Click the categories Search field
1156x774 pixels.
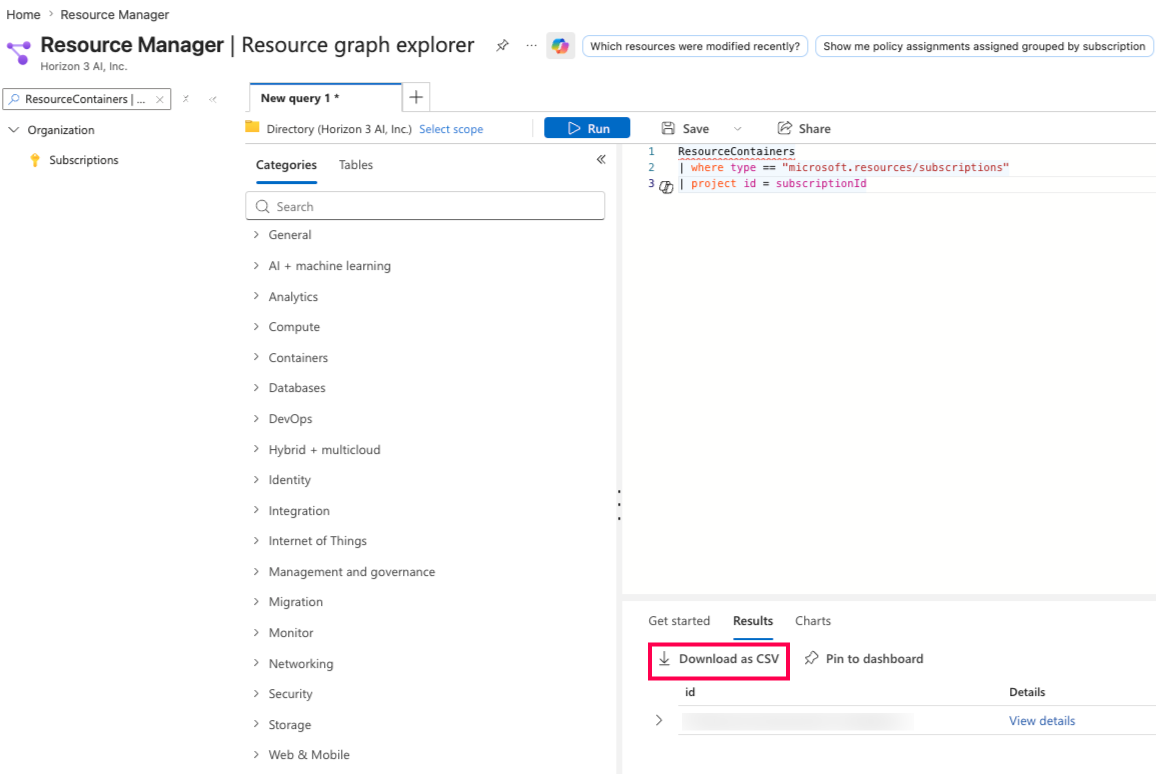[x=425, y=206]
